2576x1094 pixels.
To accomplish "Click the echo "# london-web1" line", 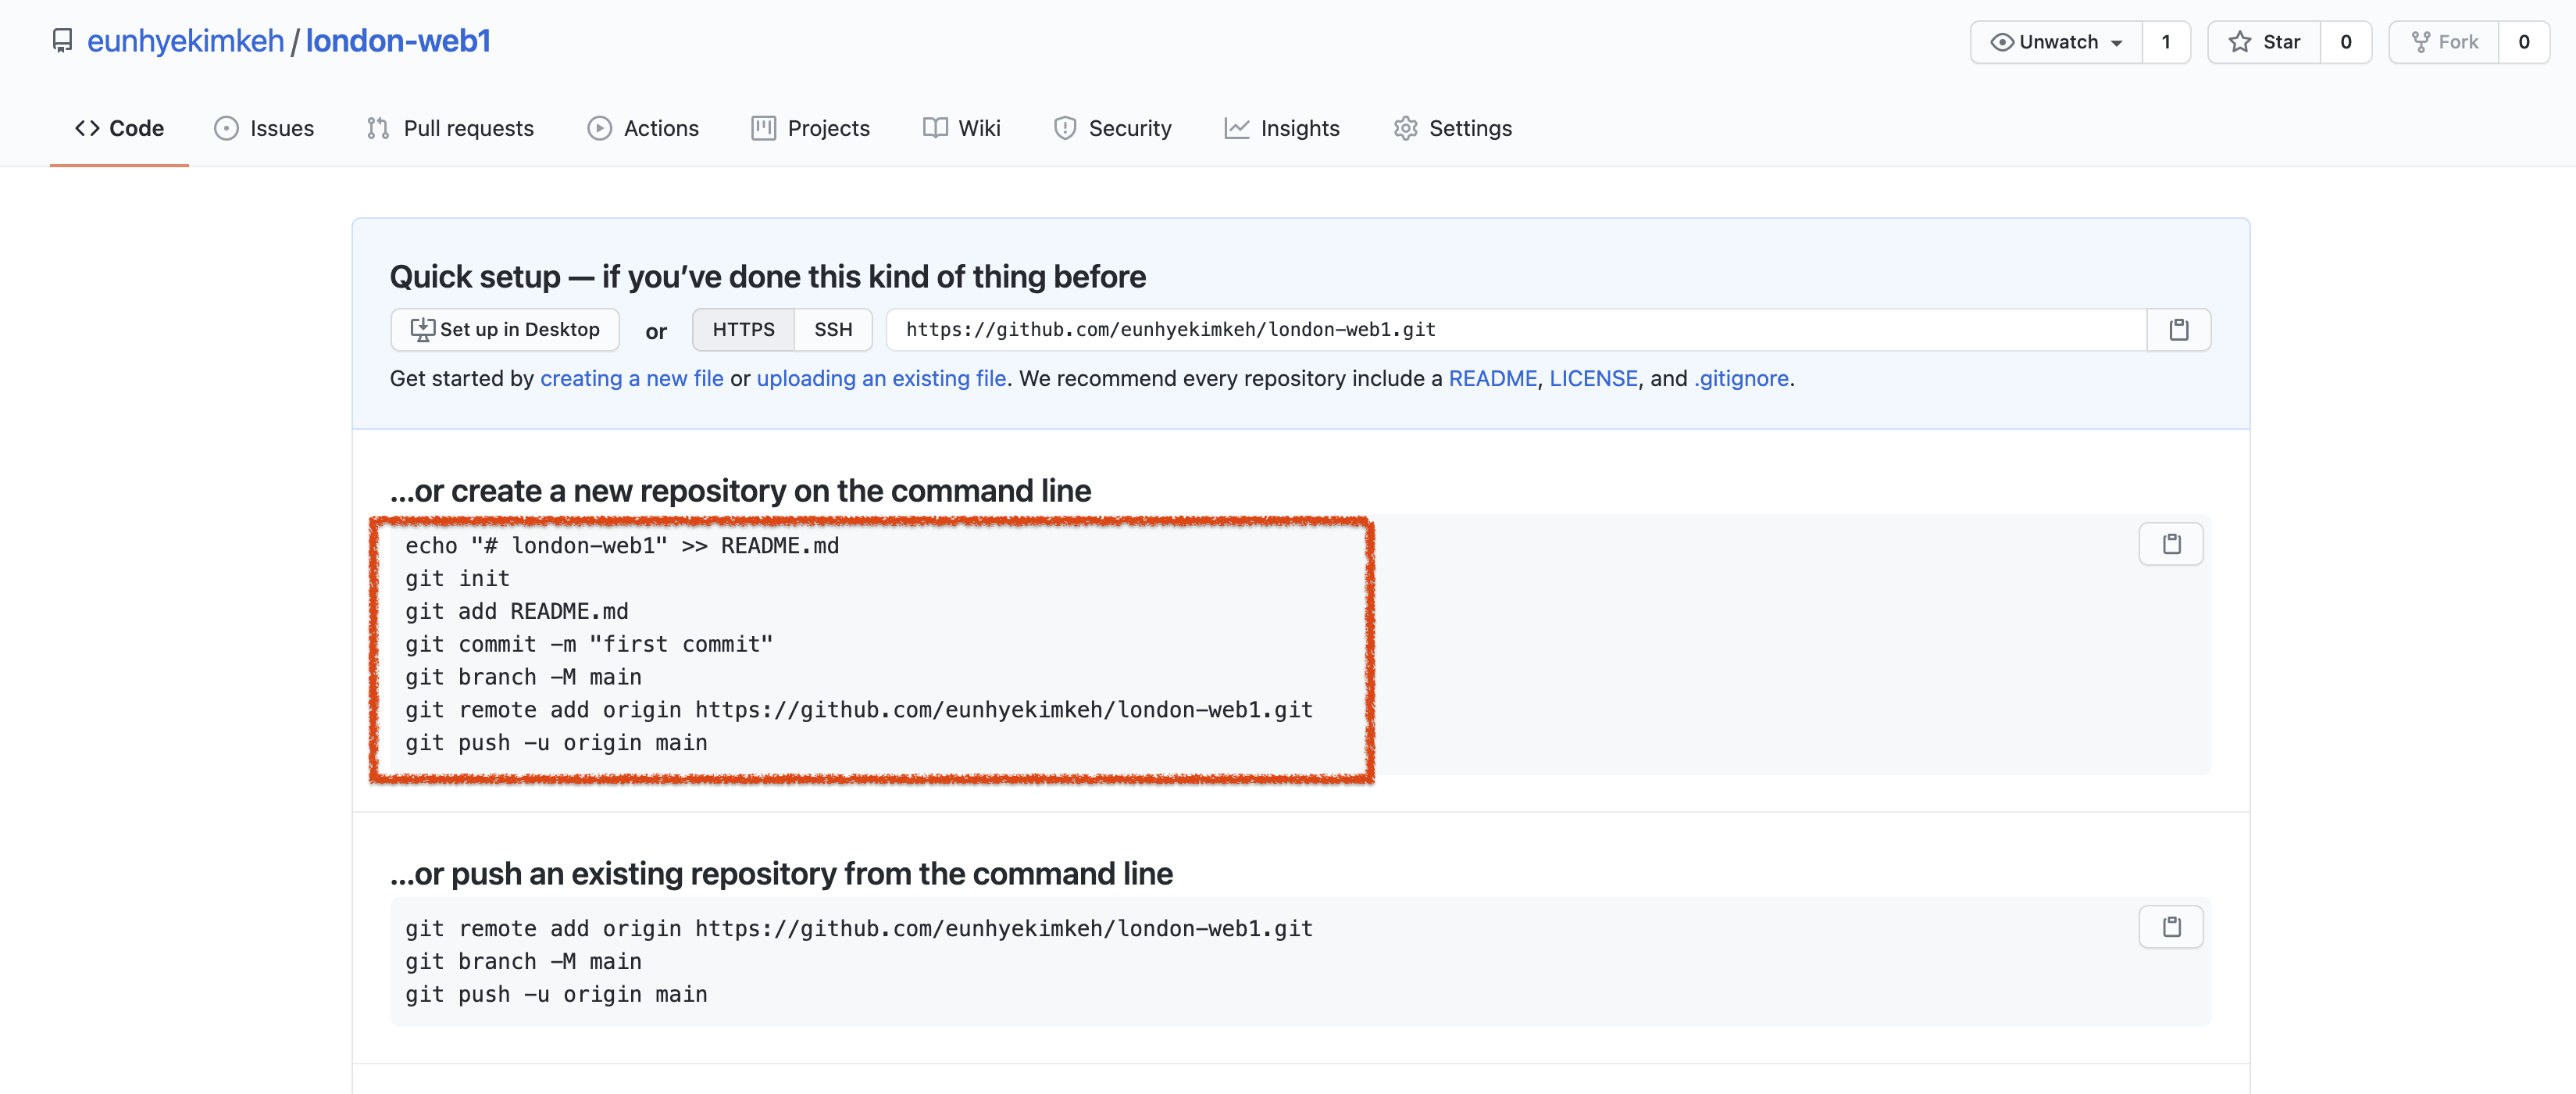I will [x=622, y=546].
